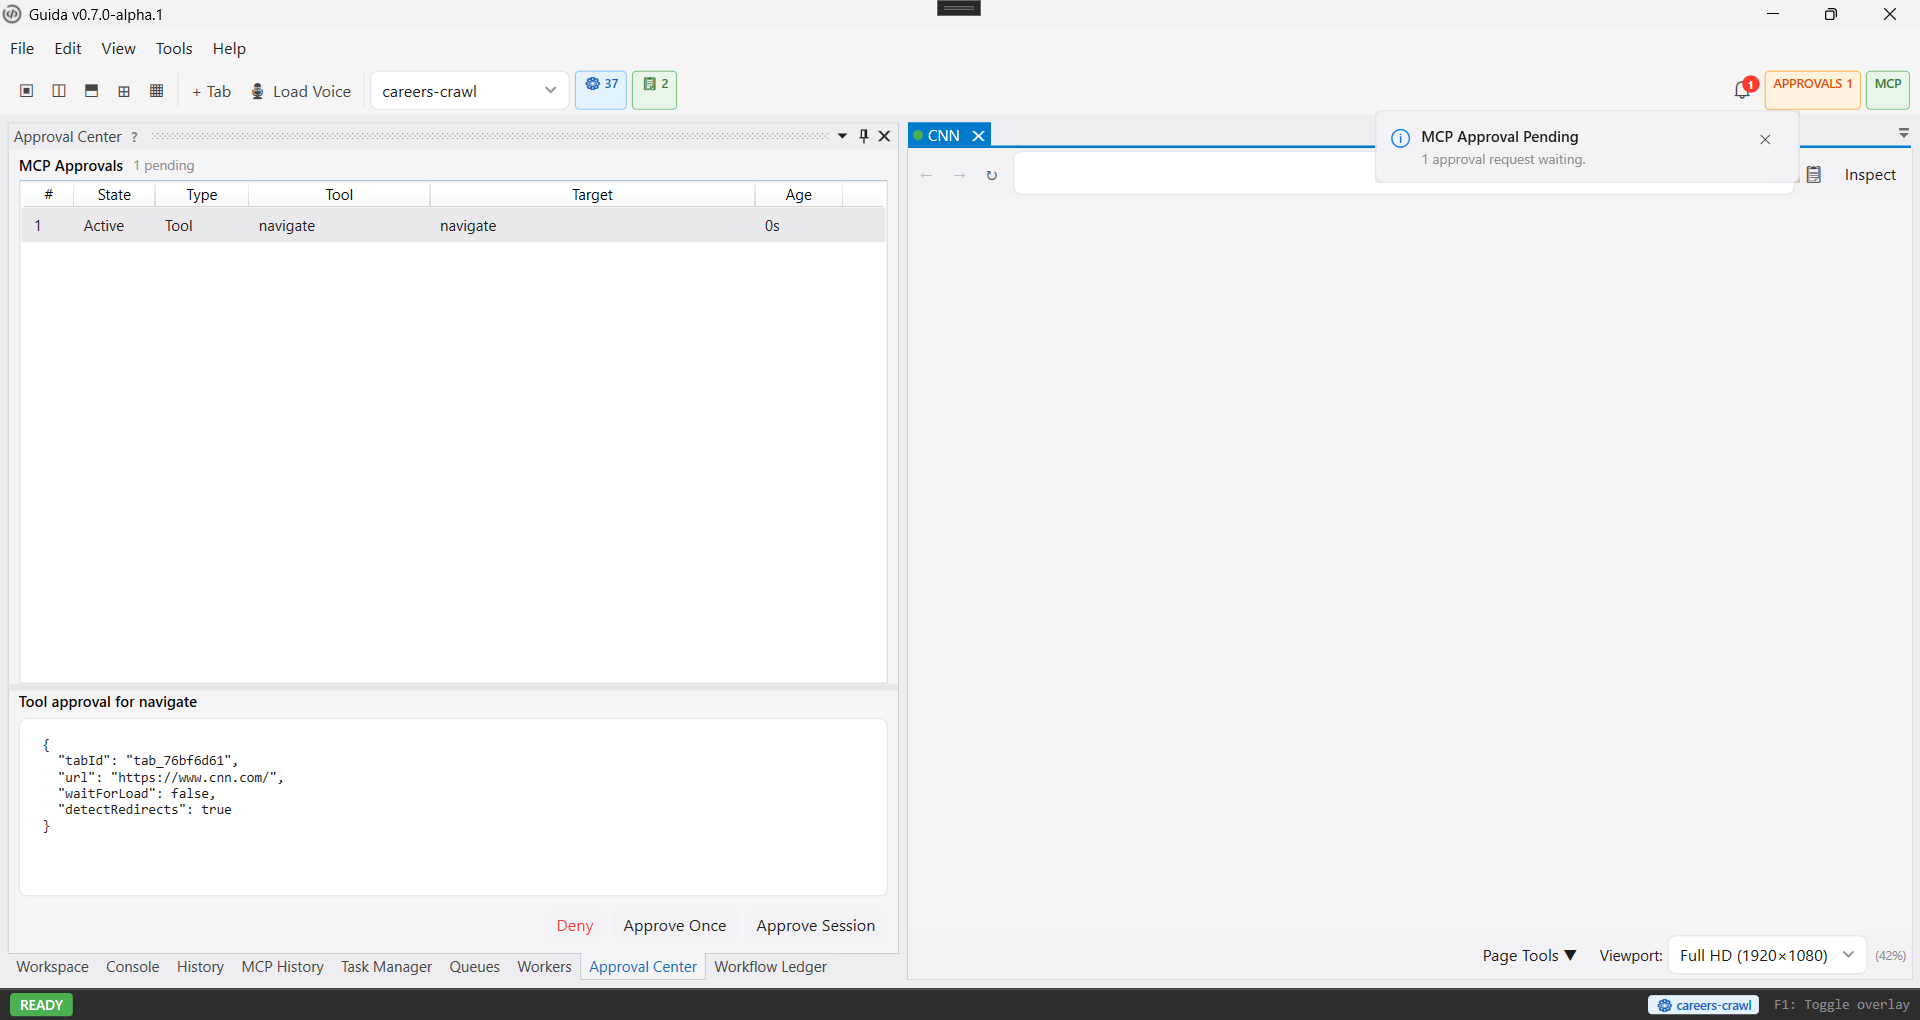The image size is (1920, 1020).
Task: Close the CNN browser tab
Action: [979, 135]
